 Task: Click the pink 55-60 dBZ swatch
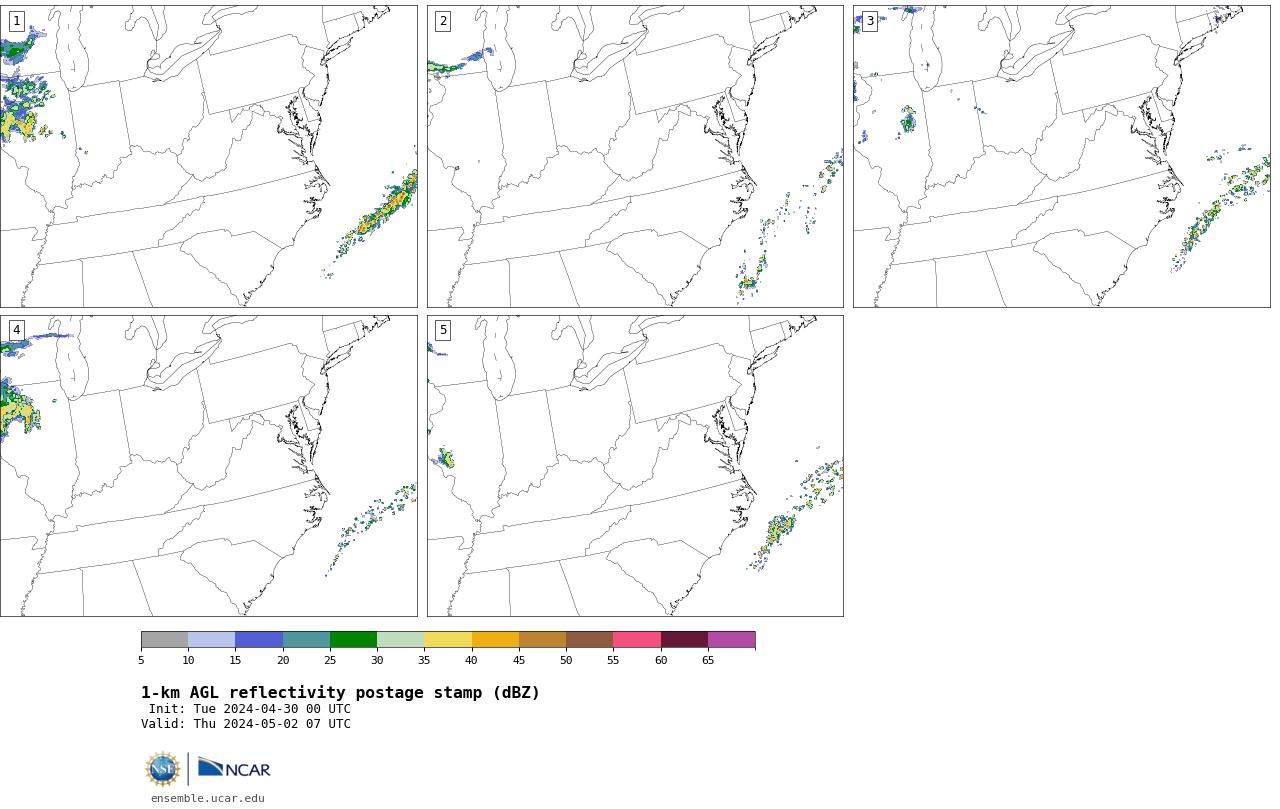[x=637, y=640]
